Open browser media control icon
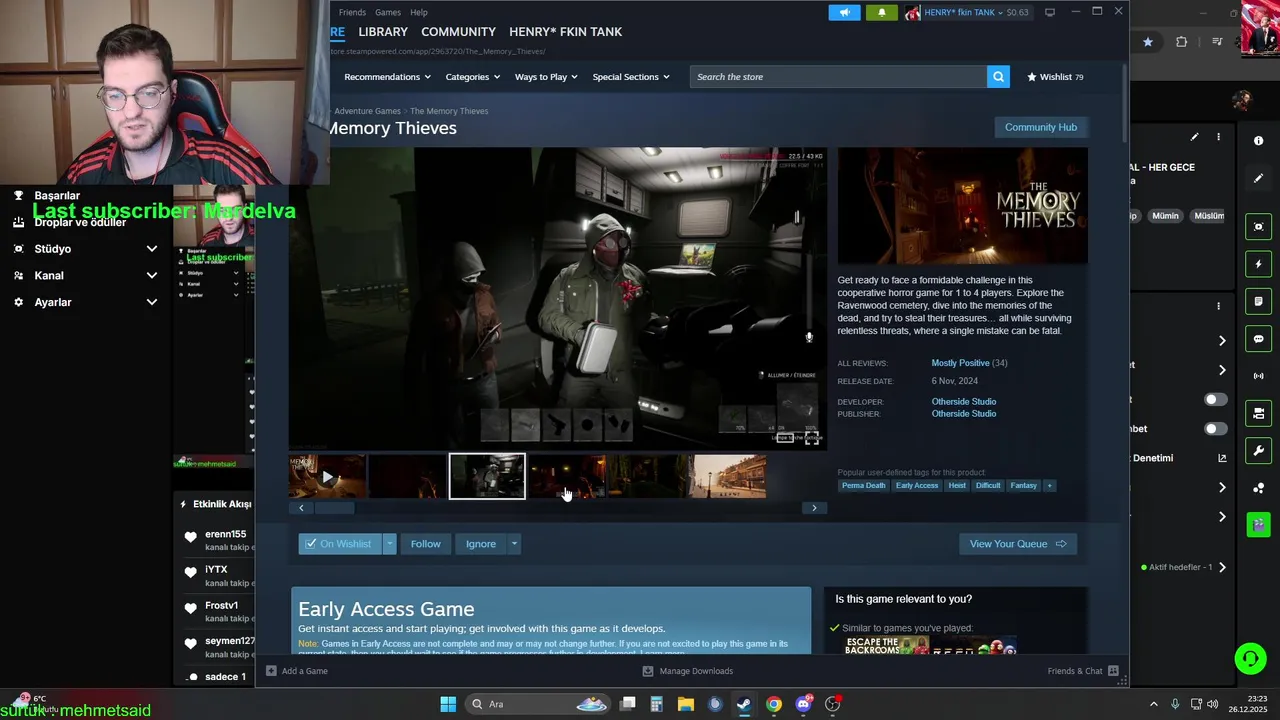The image size is (1280, 720). [x=1217, y=42]
